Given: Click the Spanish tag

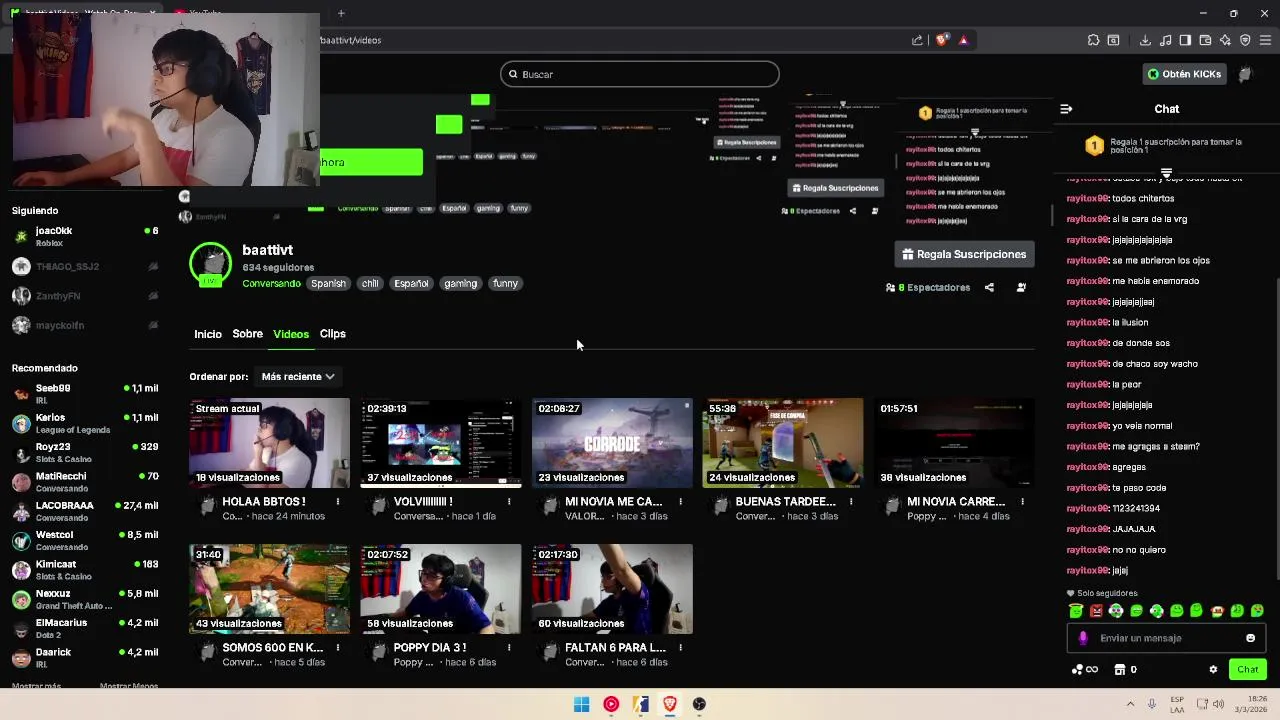Looking at the screenshot, I should pos(328,284).
